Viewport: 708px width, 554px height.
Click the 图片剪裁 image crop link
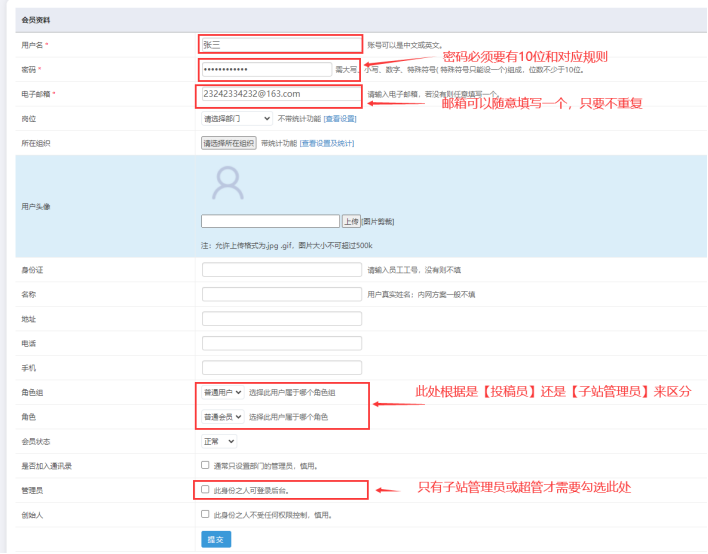tap(378, 221)
